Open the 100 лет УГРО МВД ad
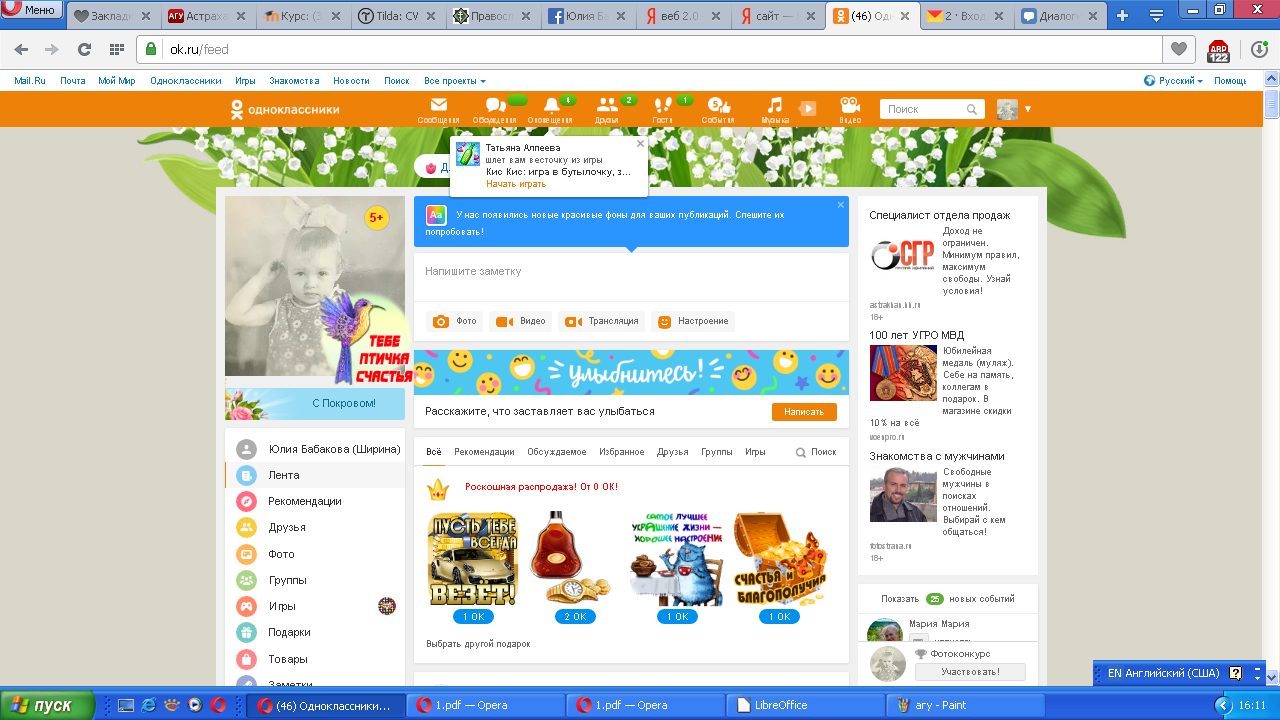The image size is (1280, 720). [x=916, y=335]
